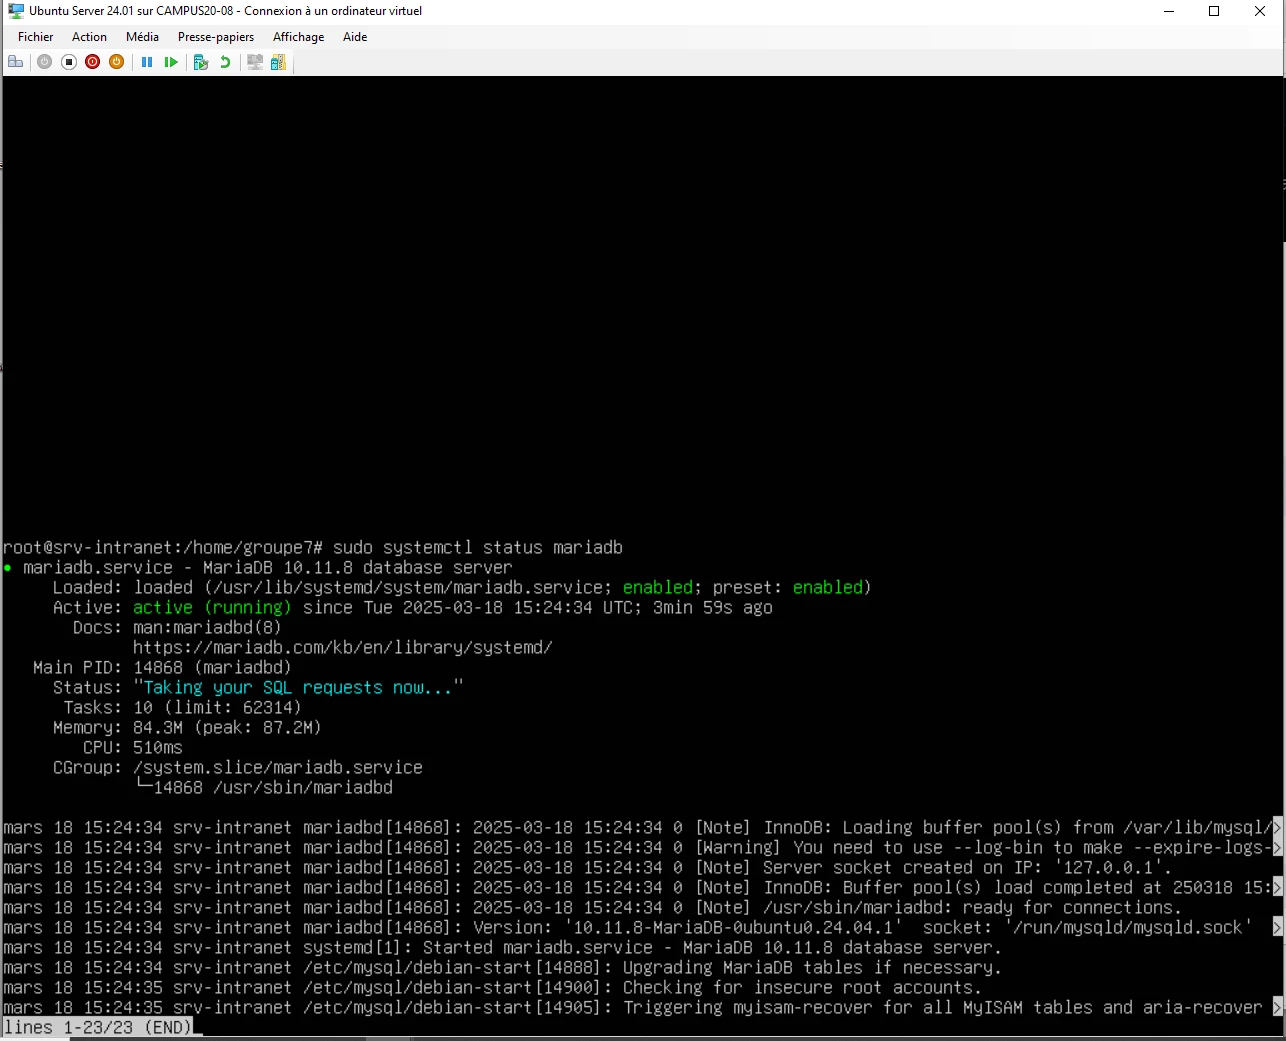Click 'Upgrading MariaDB tables if necessary' log line

pyautogui.click(x=502, y=967)
